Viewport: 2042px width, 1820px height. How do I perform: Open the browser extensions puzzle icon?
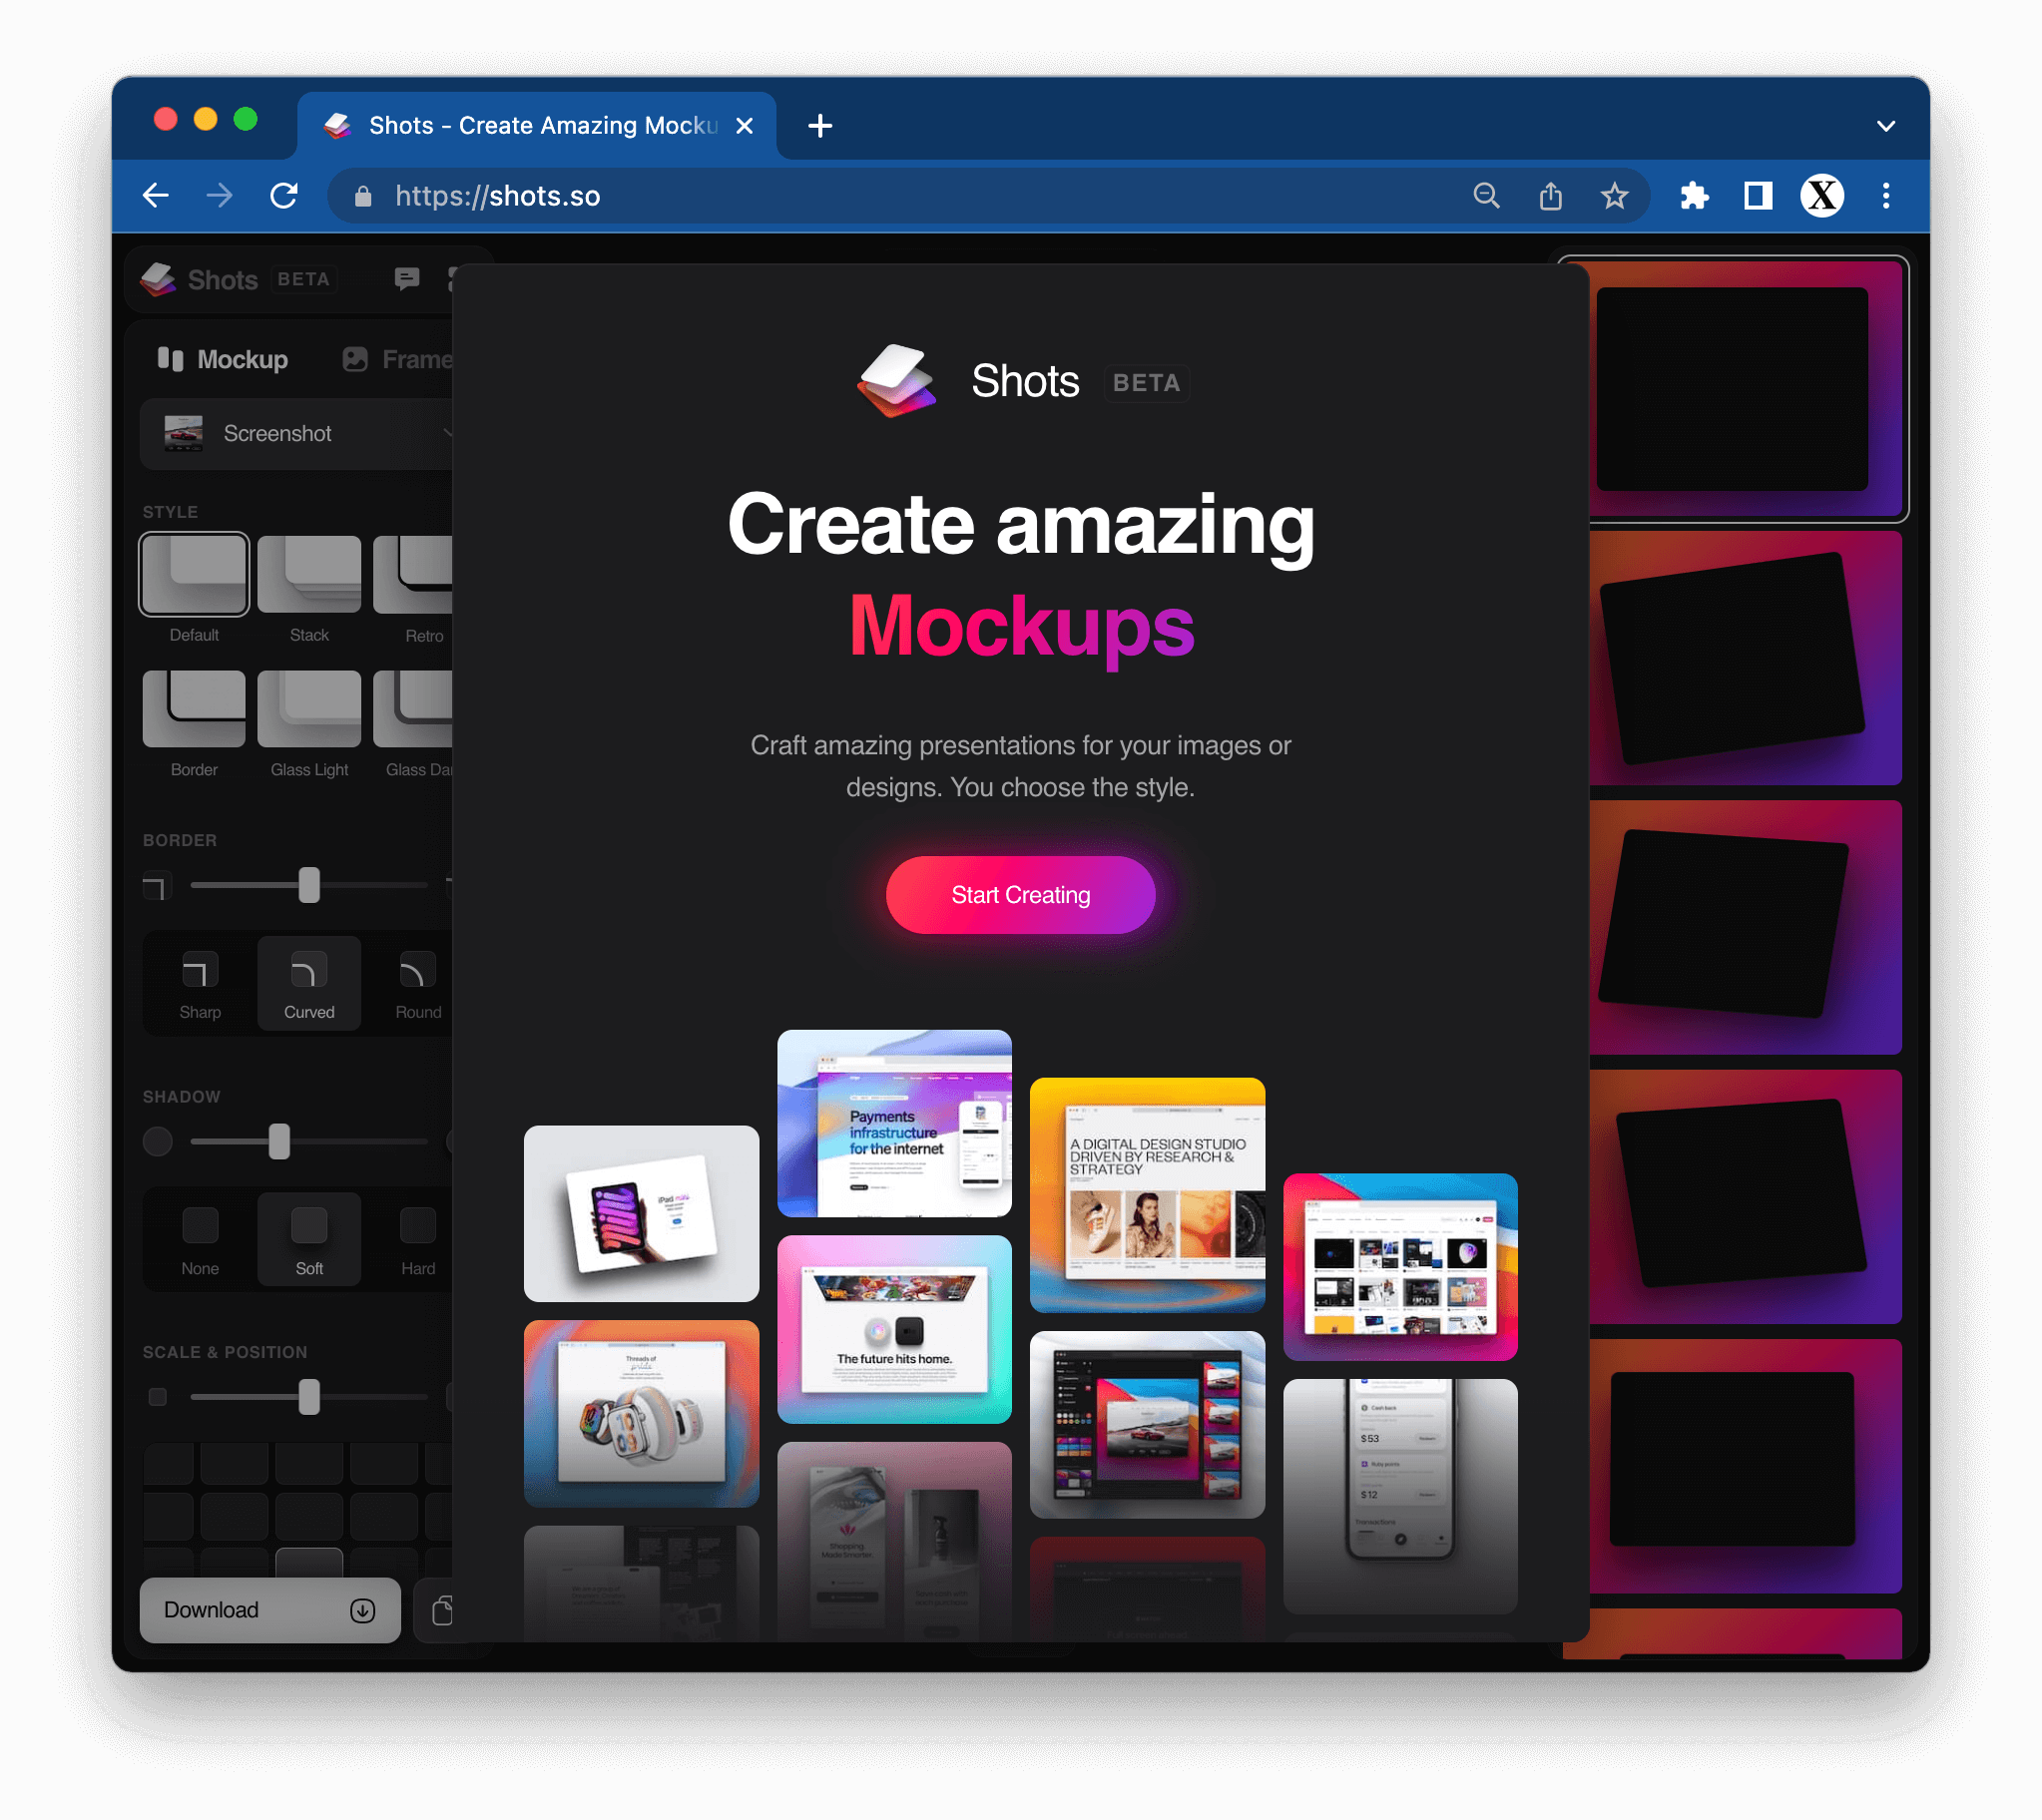(x=1694, y=195)
